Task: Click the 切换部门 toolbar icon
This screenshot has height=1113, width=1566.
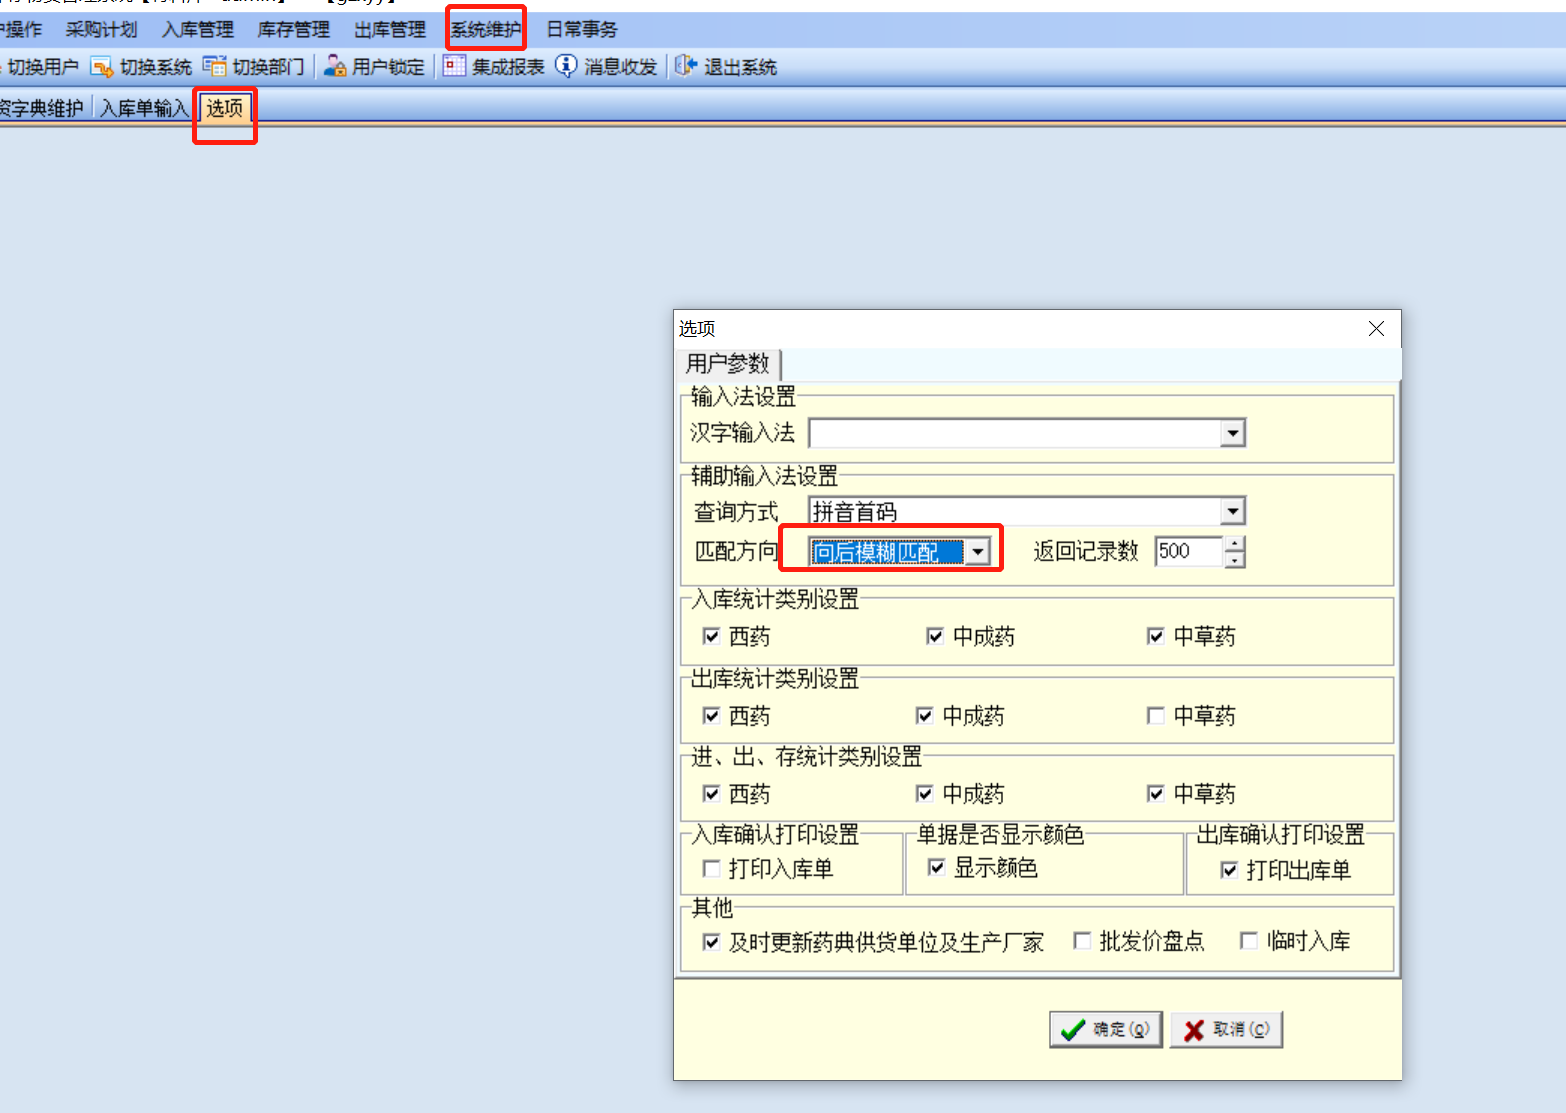Action: (214, 67)
